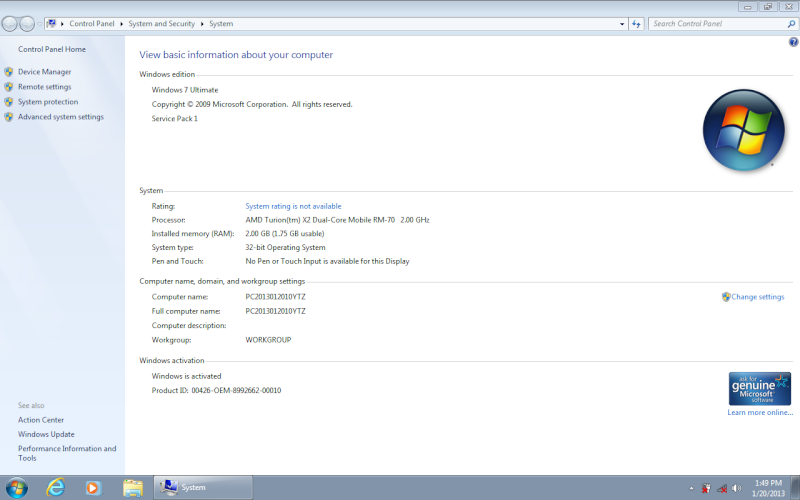Open the recent pages dropdown arrow
Image resolution: width=800 pixels, height=500 pixels.
click(x=39, y=24)
